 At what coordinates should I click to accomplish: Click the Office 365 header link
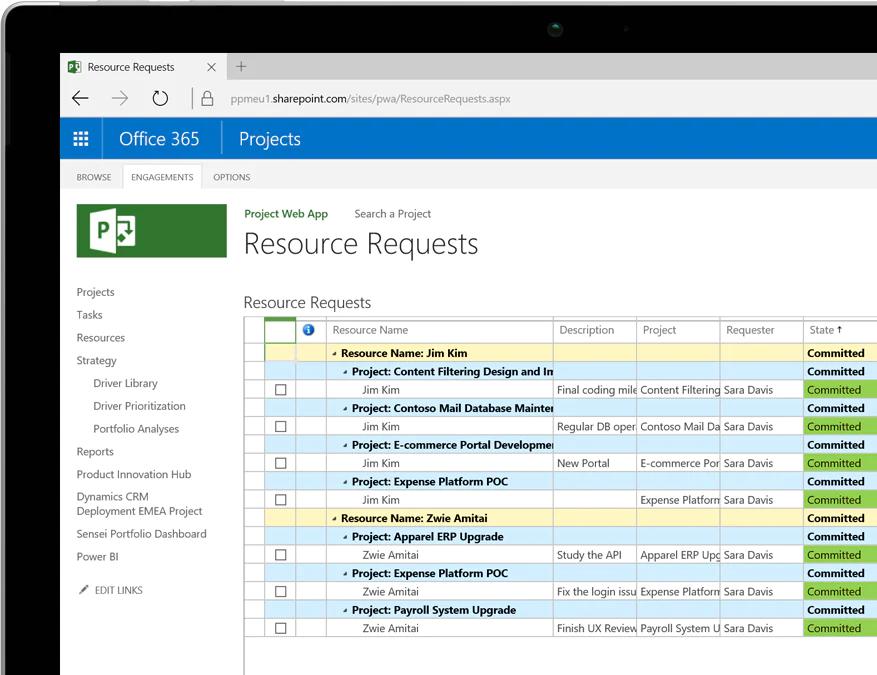(159, 139)
